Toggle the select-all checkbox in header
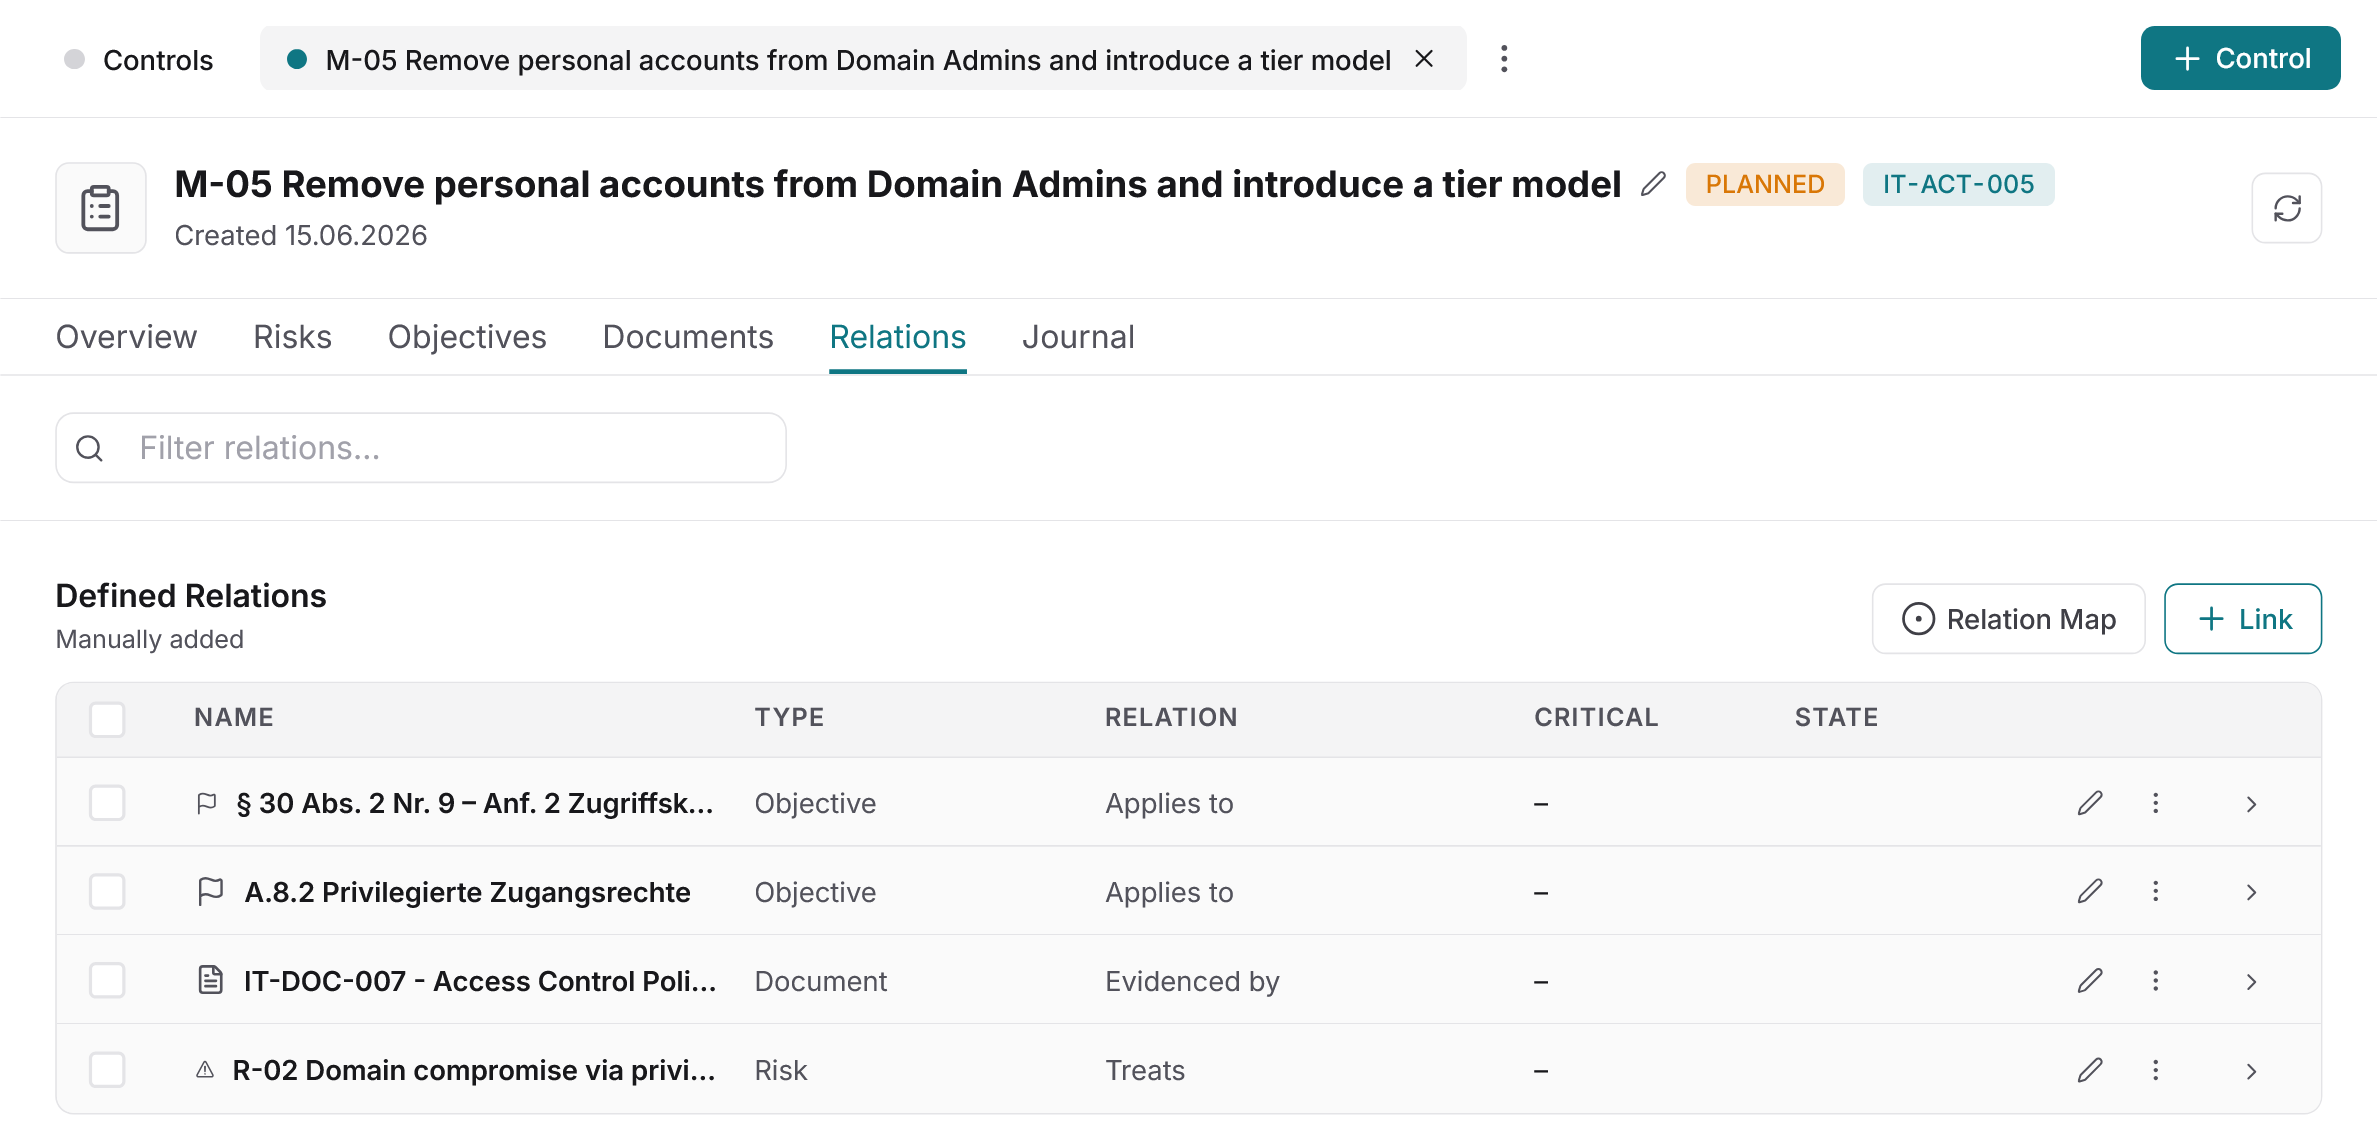Image resolution: width=2377 pixels, height=1142 pixels. pos(107,719)
